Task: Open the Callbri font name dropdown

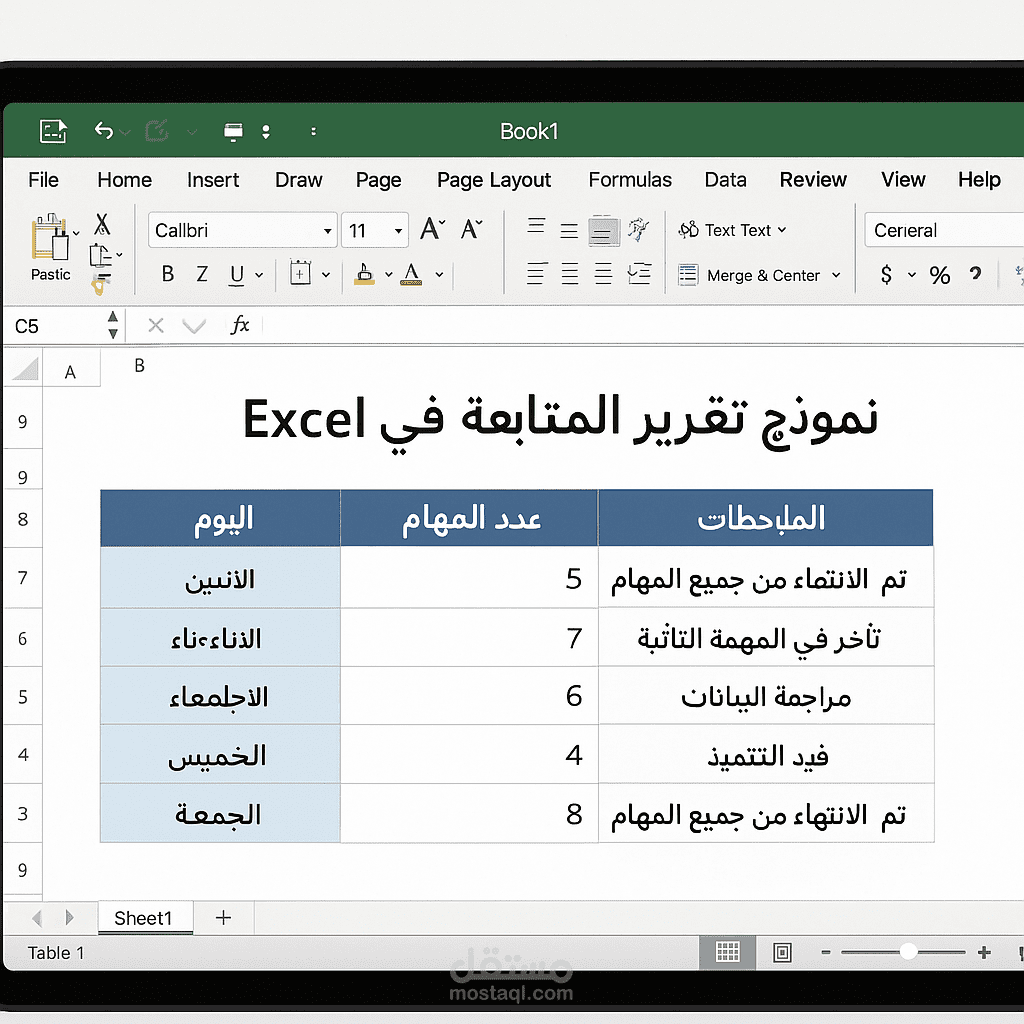Action: (327, 231)
